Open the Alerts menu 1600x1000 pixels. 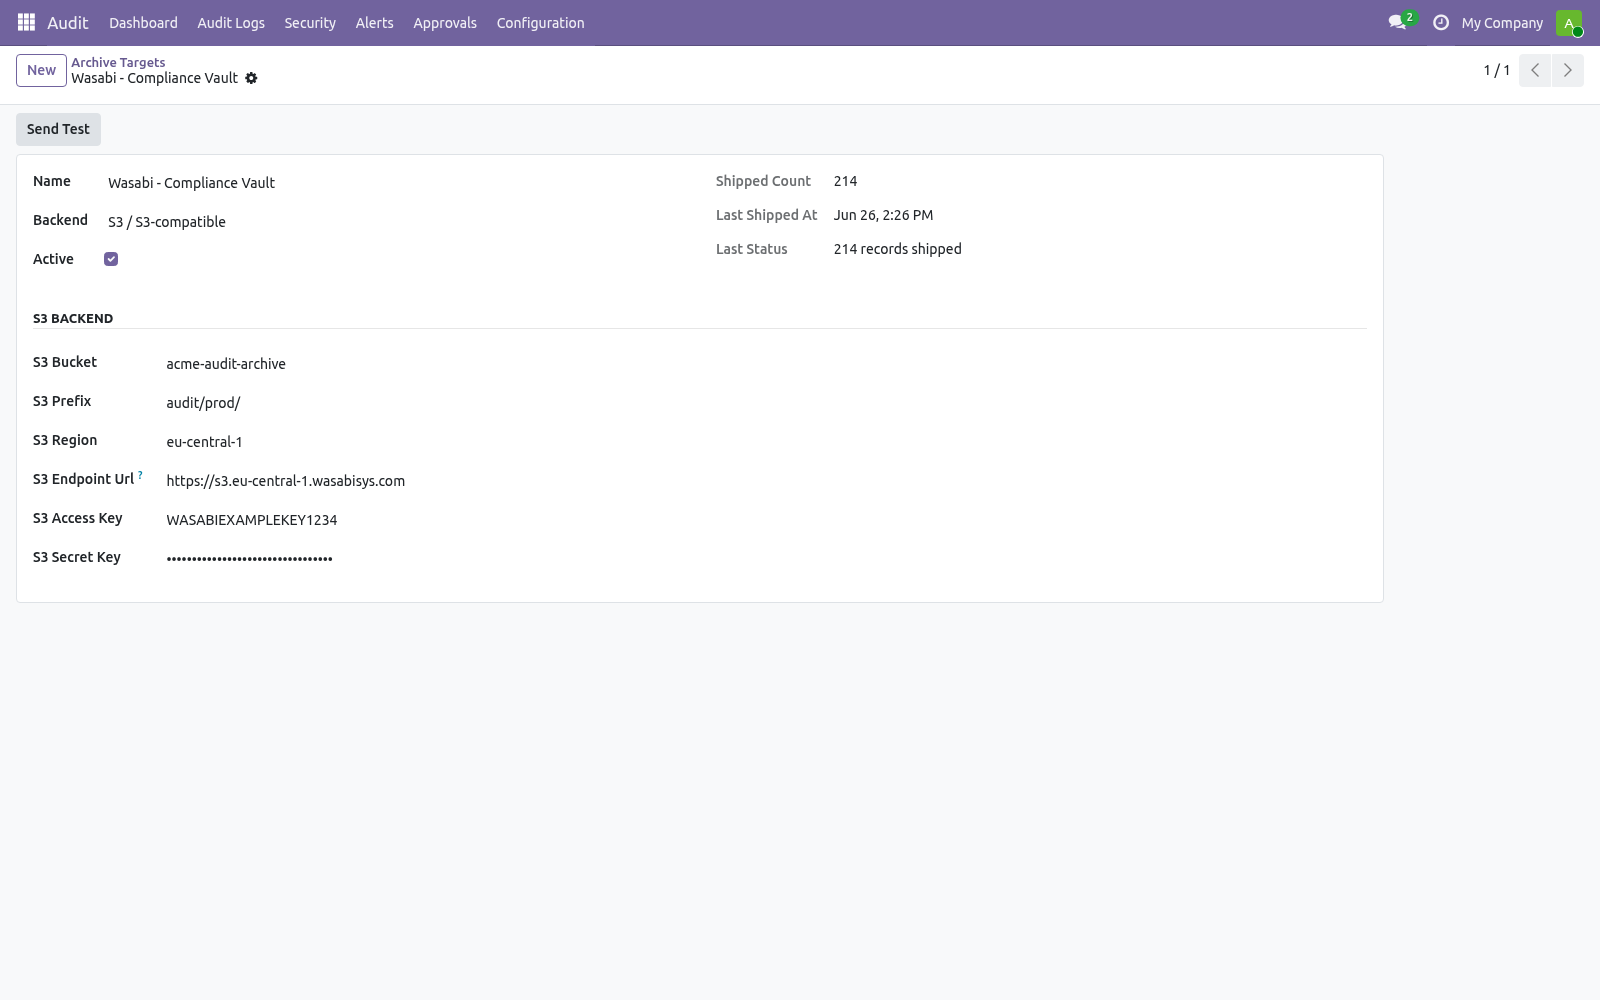coord(375,22)
